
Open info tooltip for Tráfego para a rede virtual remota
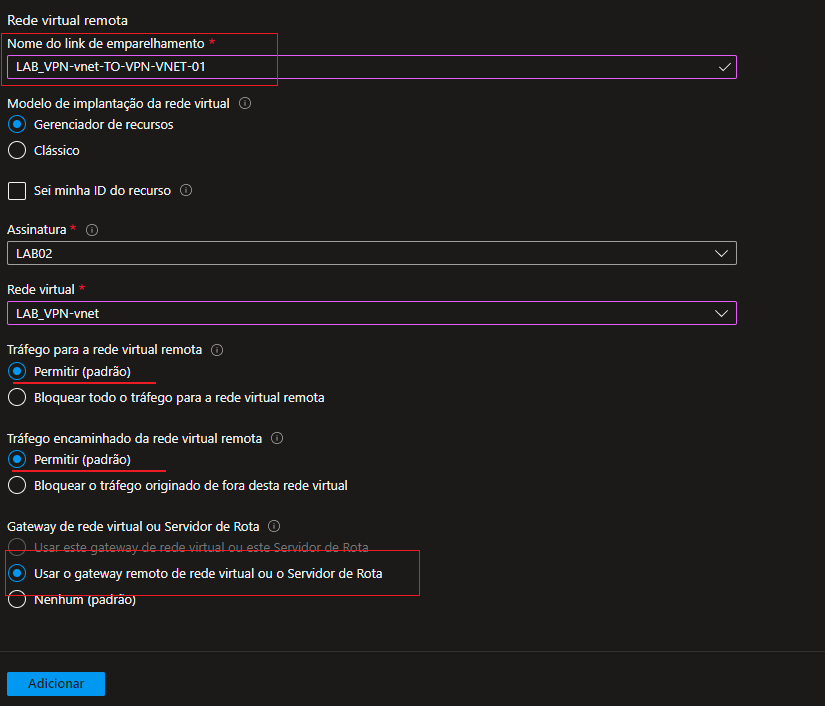tap(217, 350)
